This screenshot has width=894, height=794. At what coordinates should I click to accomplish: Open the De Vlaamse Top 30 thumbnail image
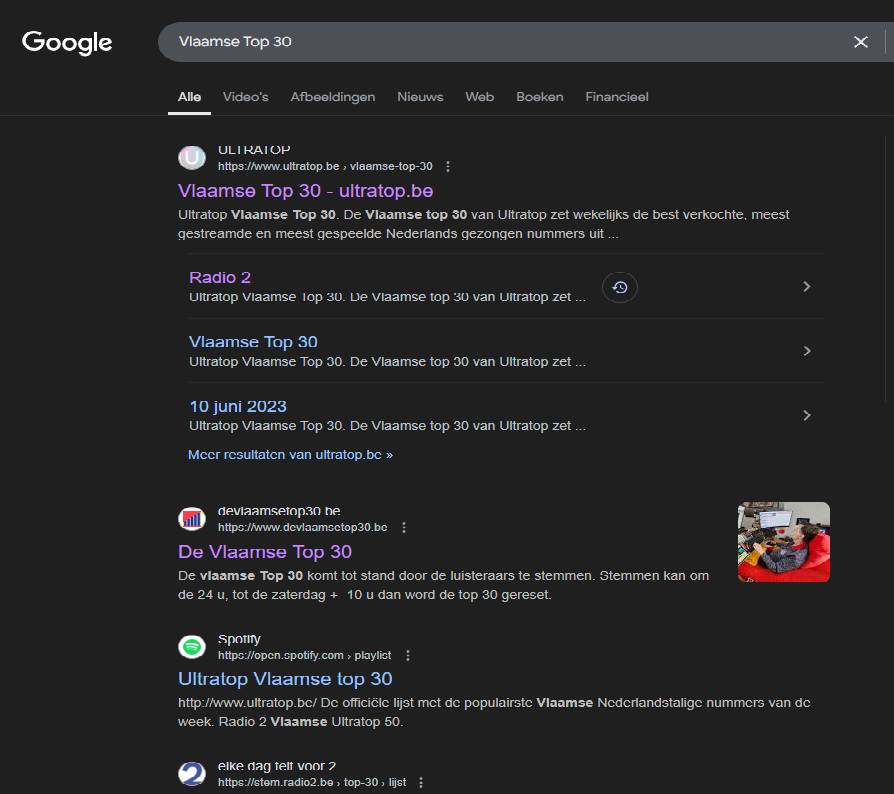point(783,542)
